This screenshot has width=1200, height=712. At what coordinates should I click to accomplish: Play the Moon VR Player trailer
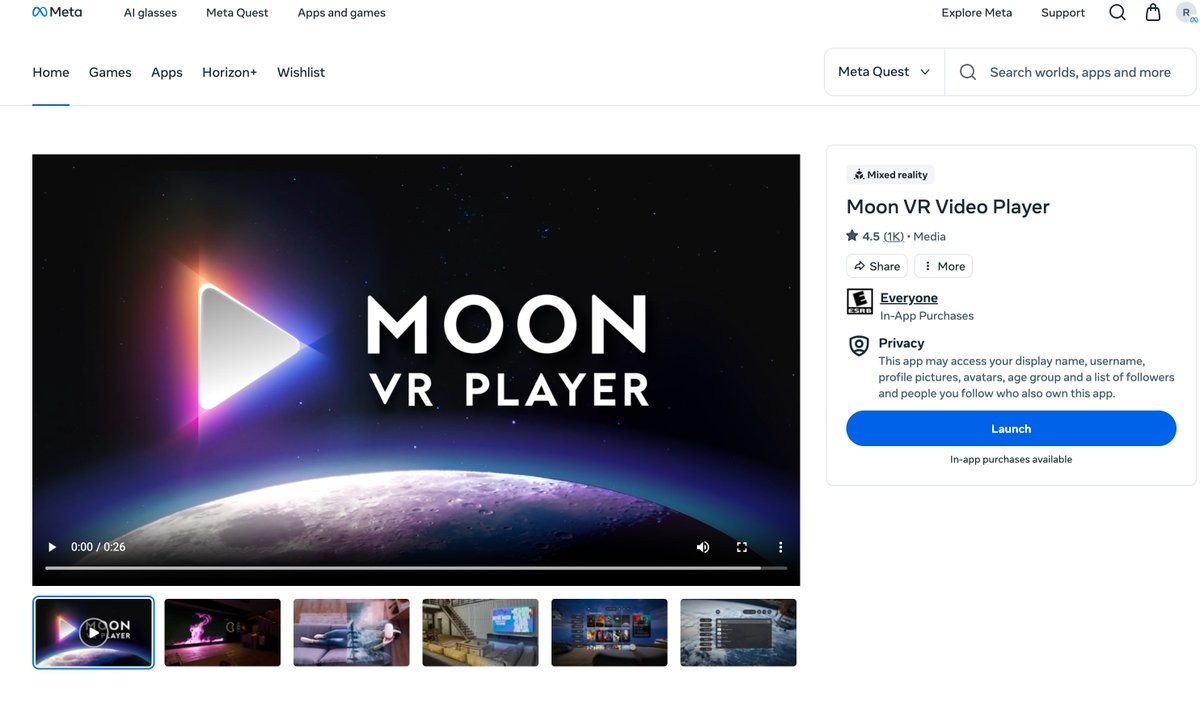click(x=51, y=547)
